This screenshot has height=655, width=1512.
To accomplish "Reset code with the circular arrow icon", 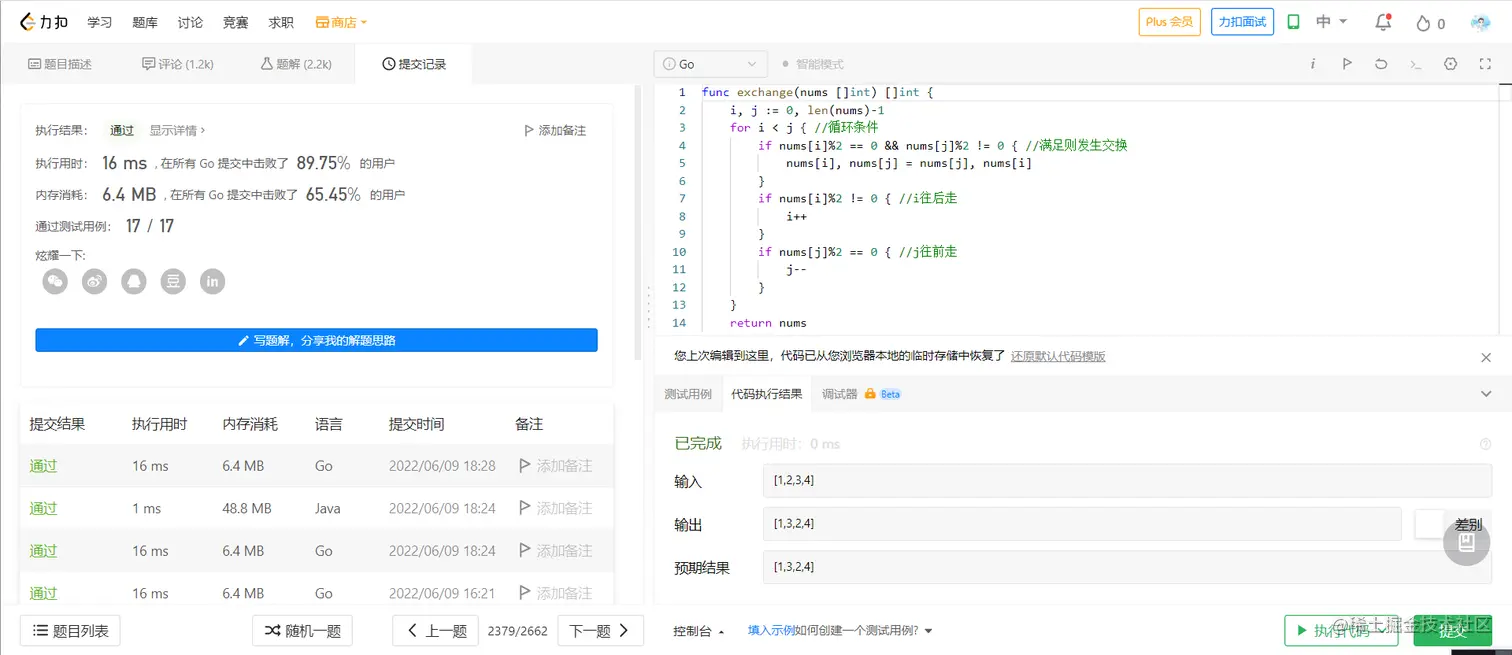I will click(1381, 64).
